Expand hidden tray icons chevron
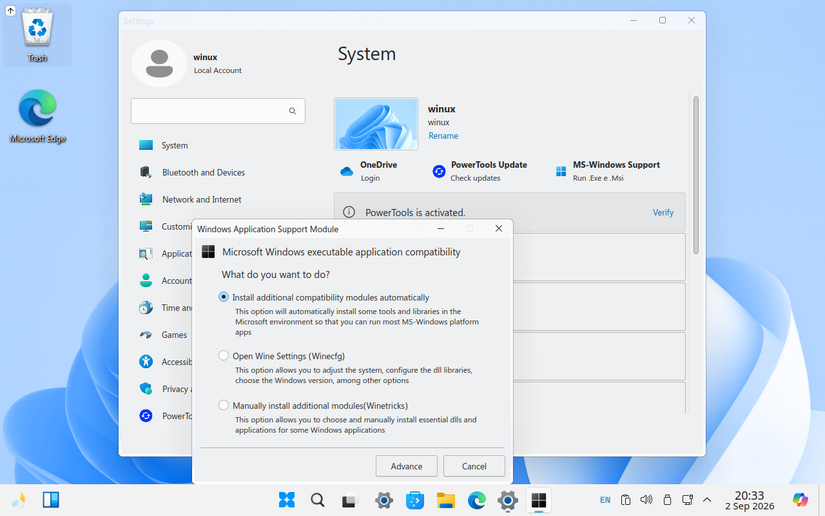825x516 pixels. click(707, 500)
